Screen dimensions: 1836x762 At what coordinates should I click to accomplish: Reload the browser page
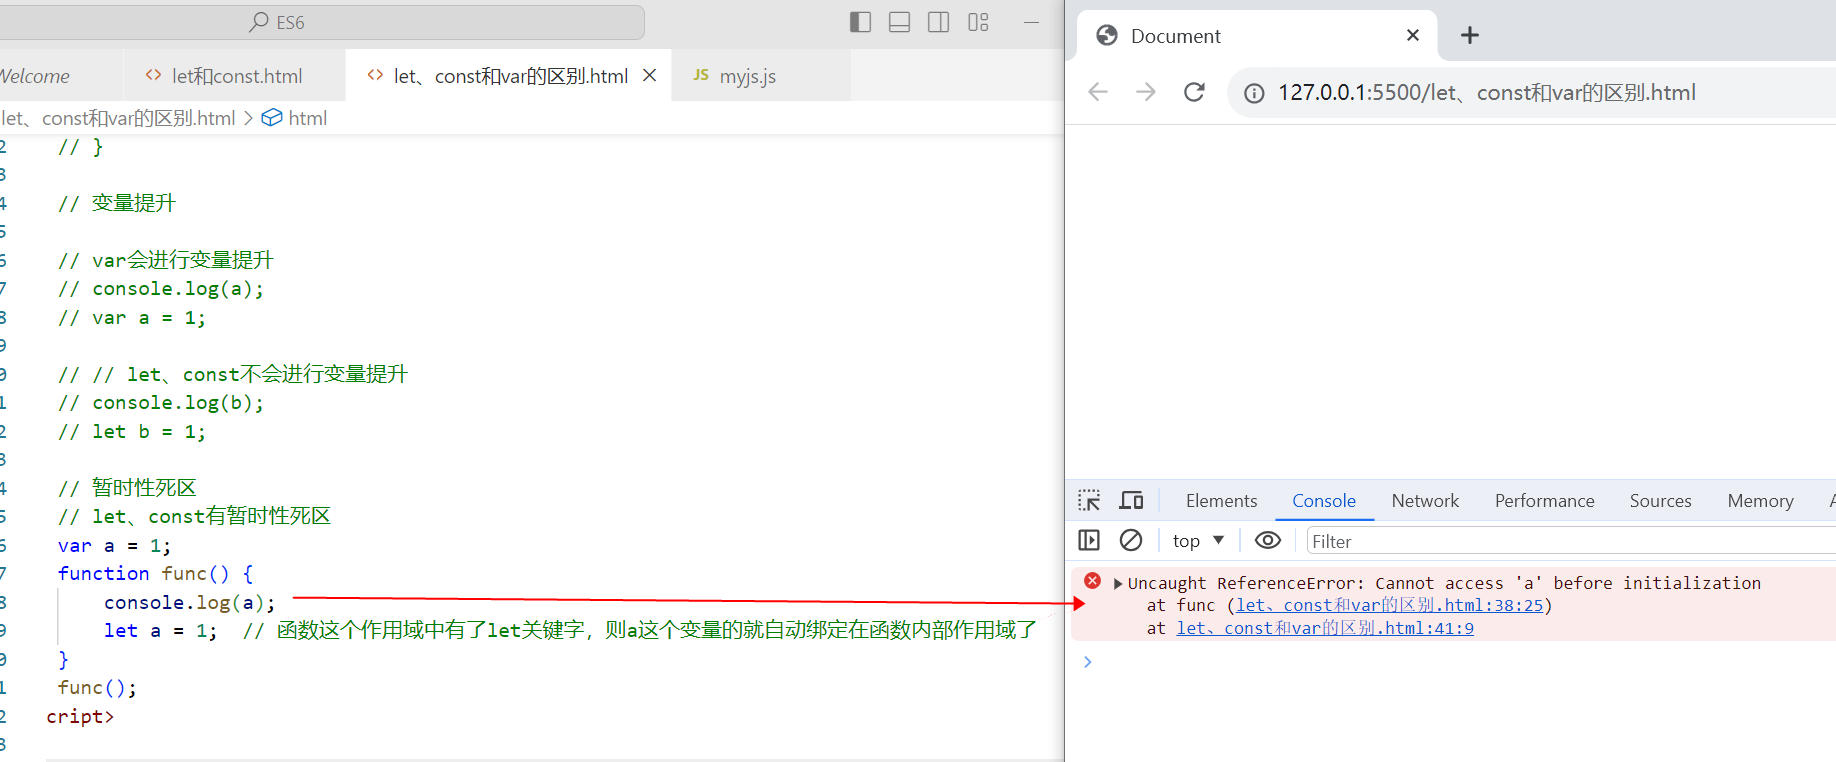[x=1194, y=92]
